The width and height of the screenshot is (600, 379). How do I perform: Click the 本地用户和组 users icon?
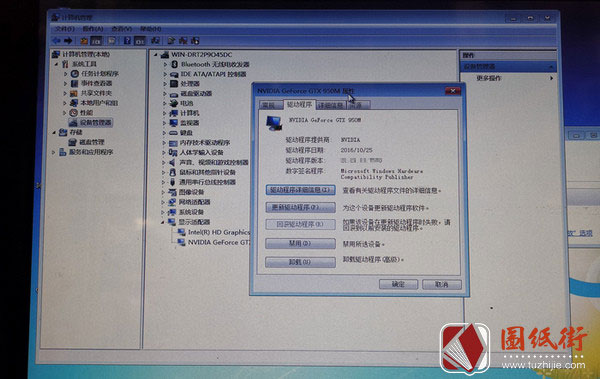pos(74,103)
